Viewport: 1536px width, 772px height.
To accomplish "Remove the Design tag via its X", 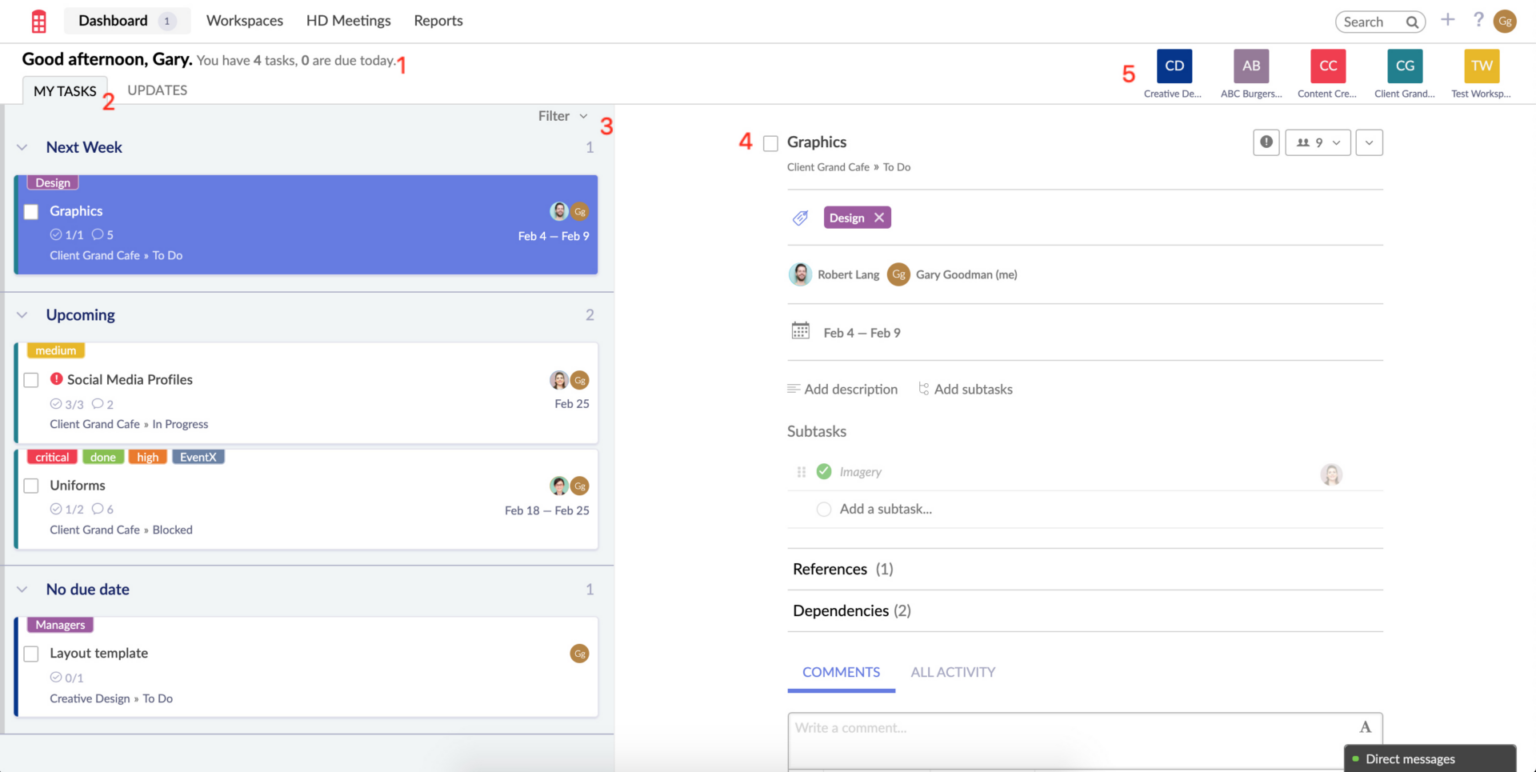I will 878,217.
